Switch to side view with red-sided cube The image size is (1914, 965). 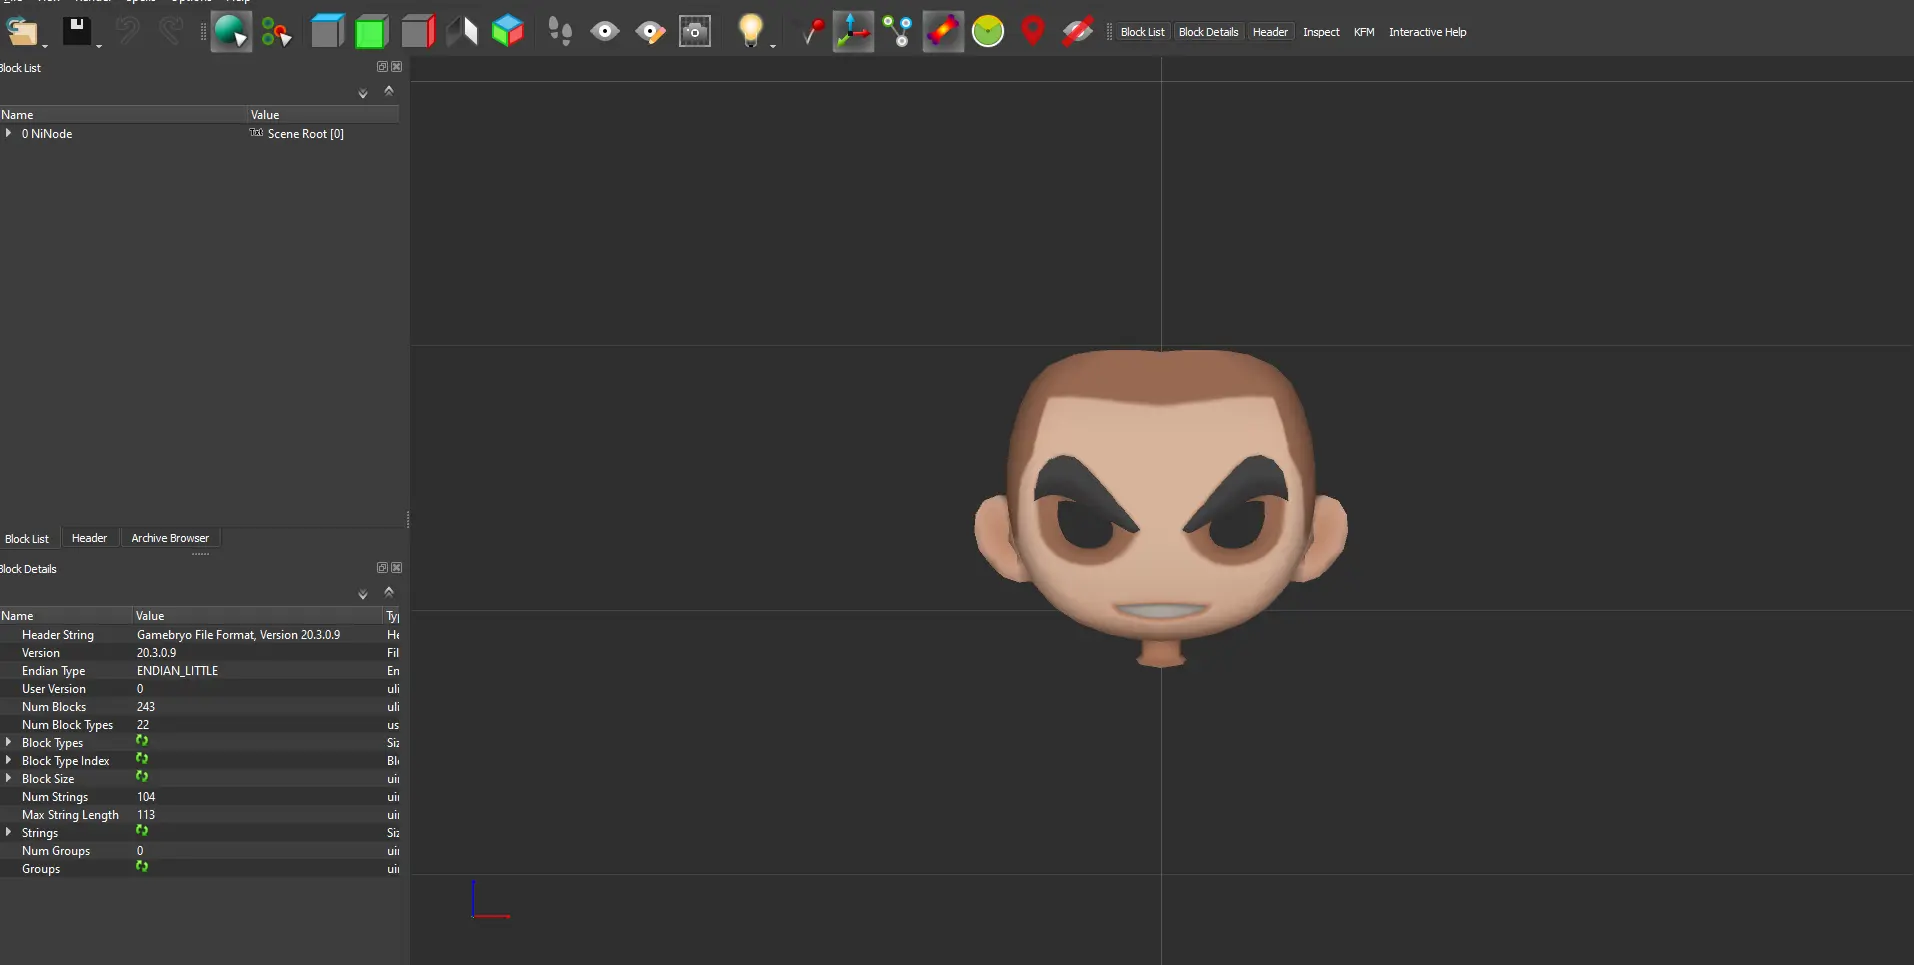418,32
